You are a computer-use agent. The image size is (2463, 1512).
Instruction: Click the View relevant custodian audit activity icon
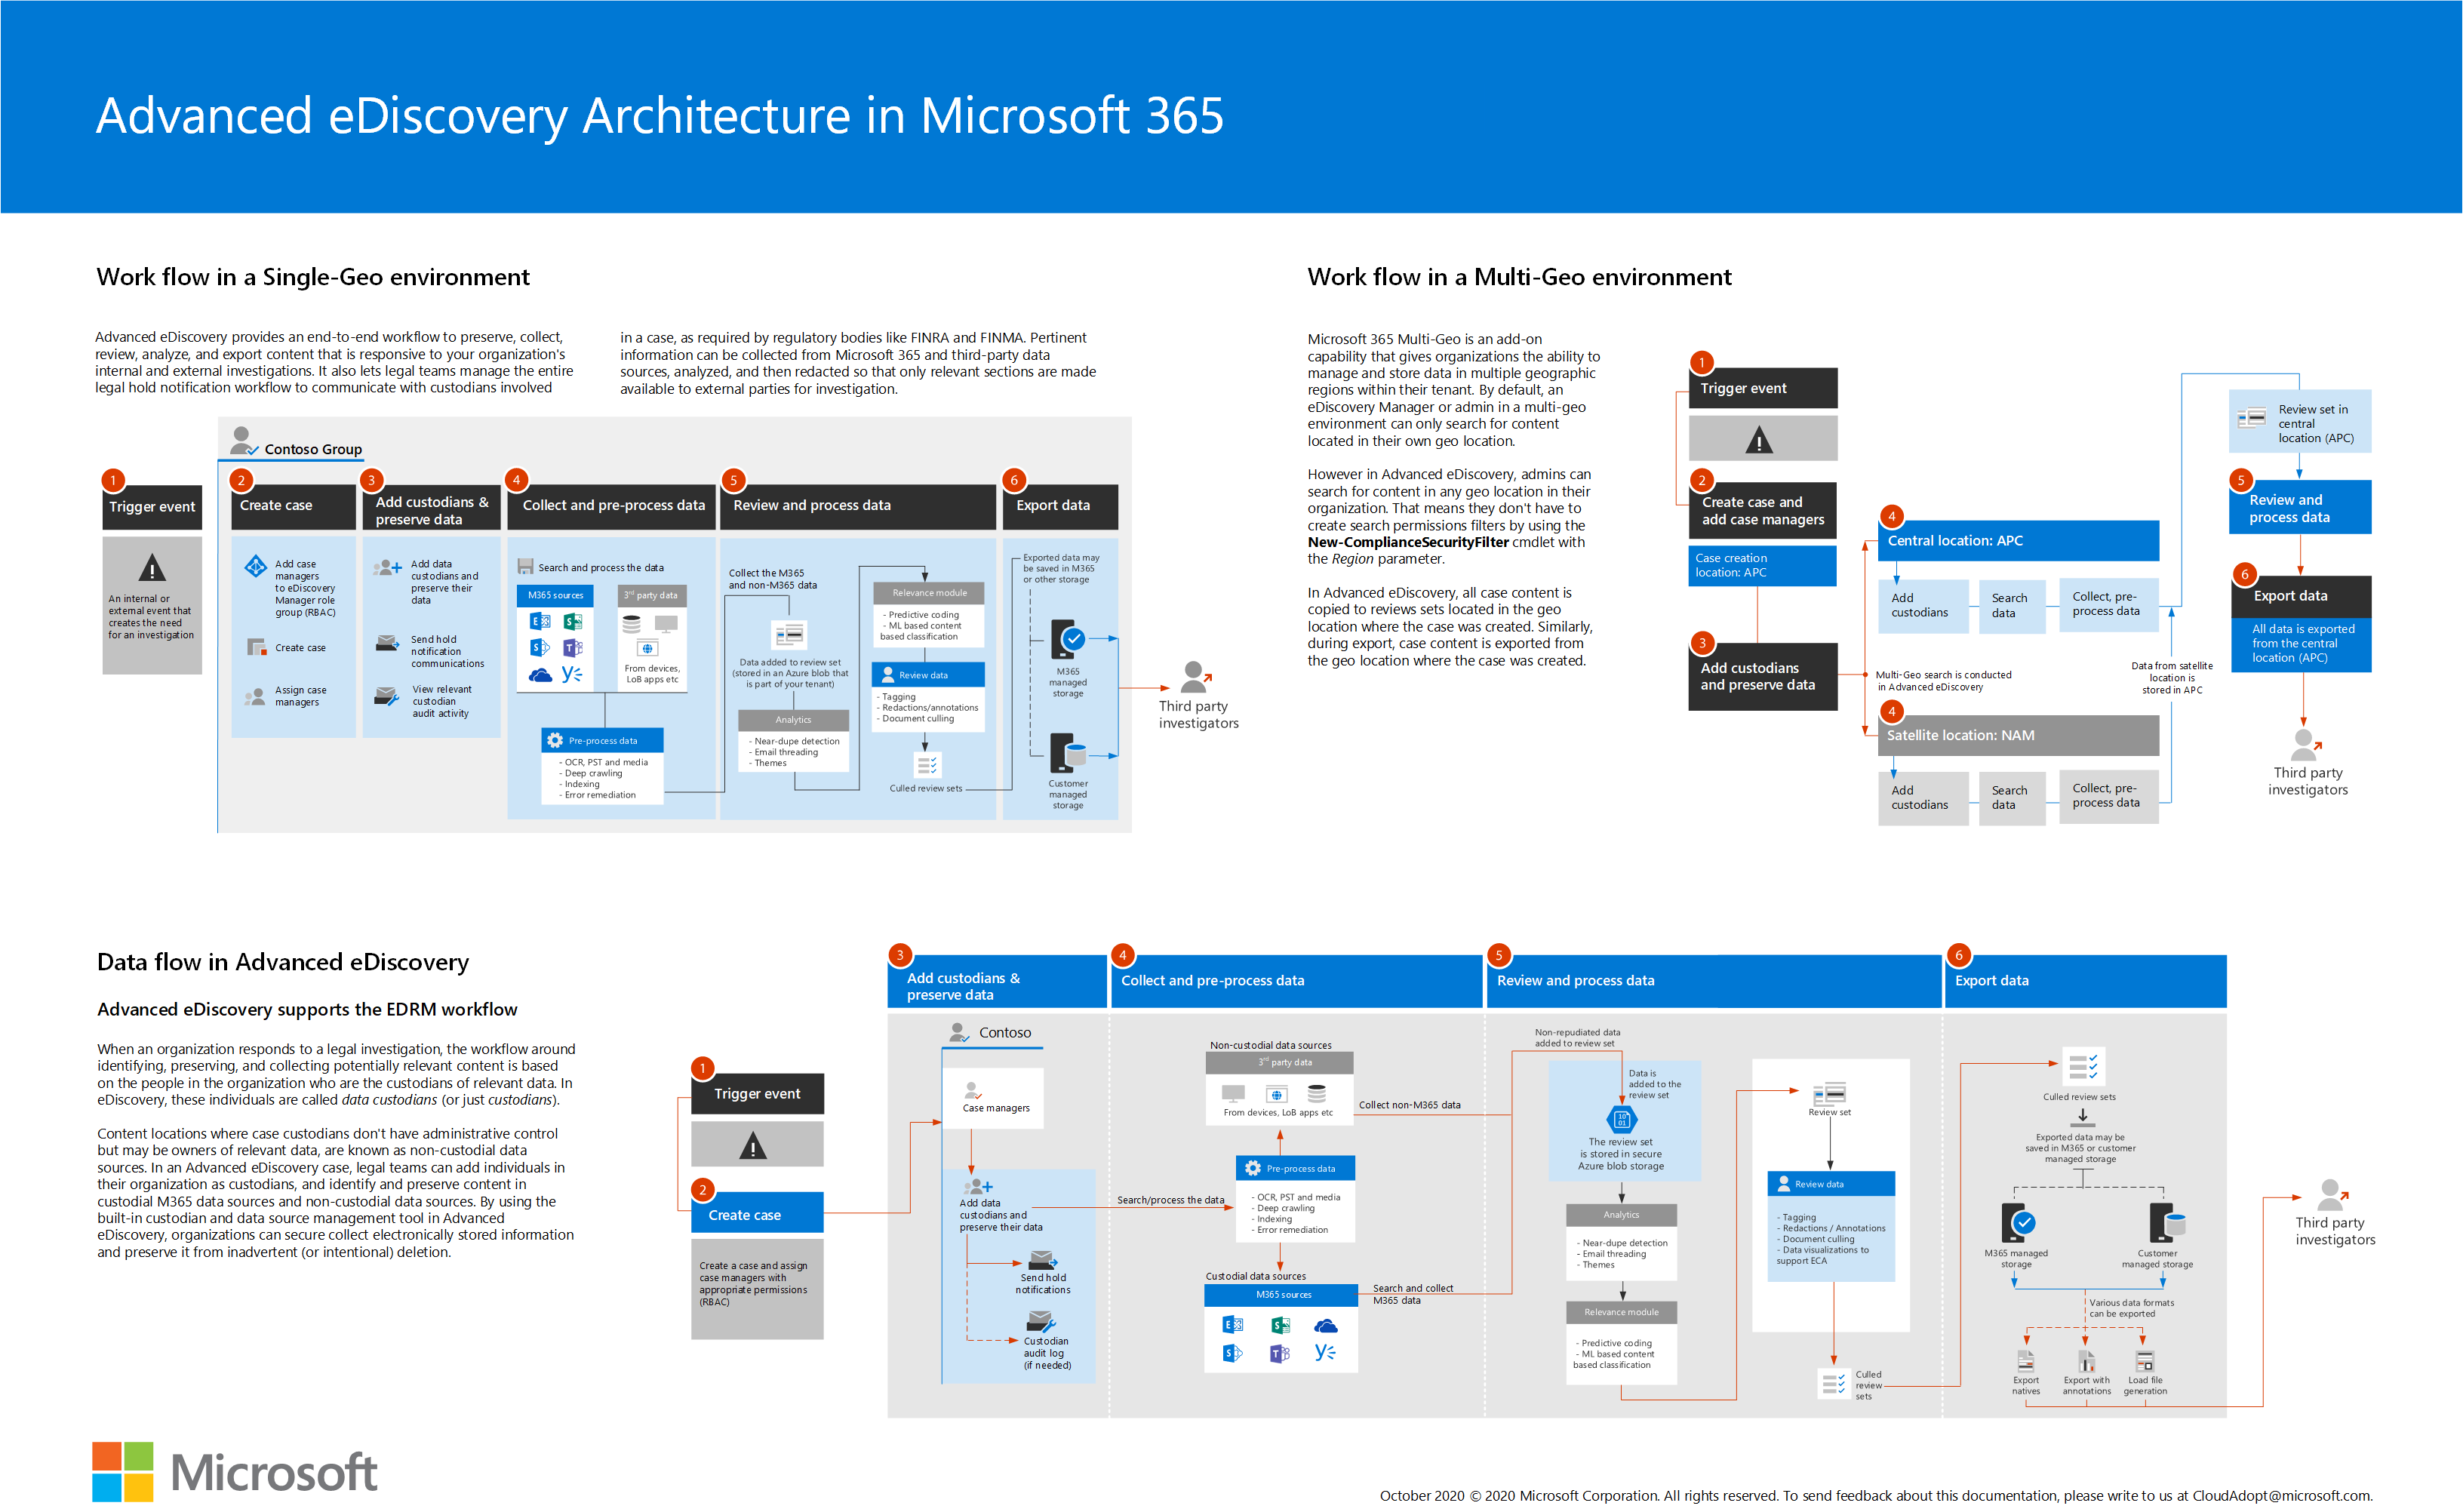(x=386, y=696)
